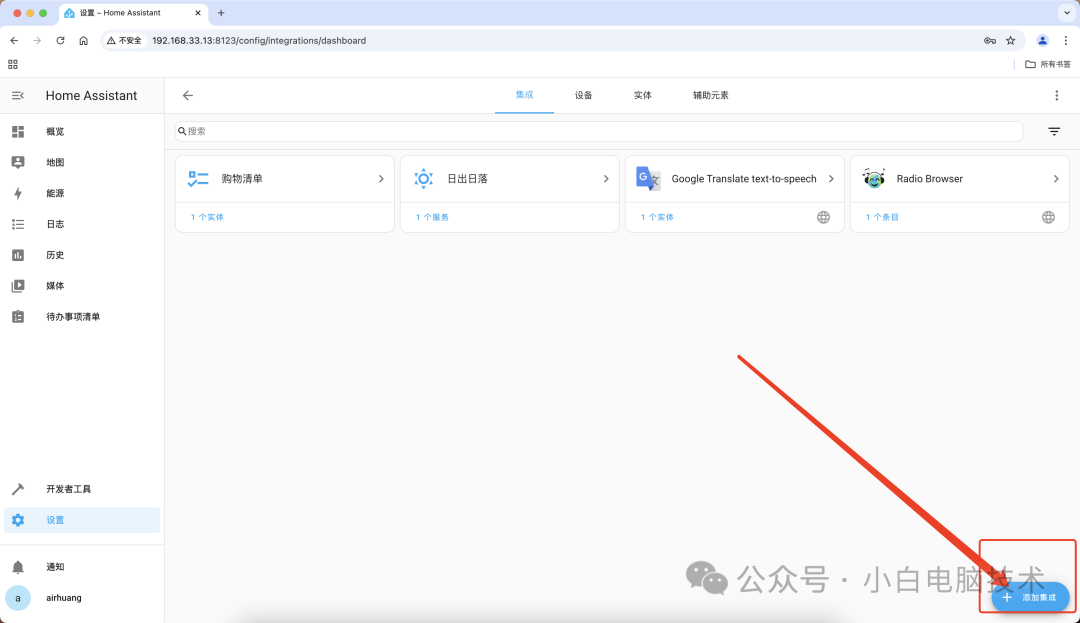Image resolution: width=1080 pixels, height=623 pixels.
Task: Open the airhuang user profile avatar
Action: point(18,598)
